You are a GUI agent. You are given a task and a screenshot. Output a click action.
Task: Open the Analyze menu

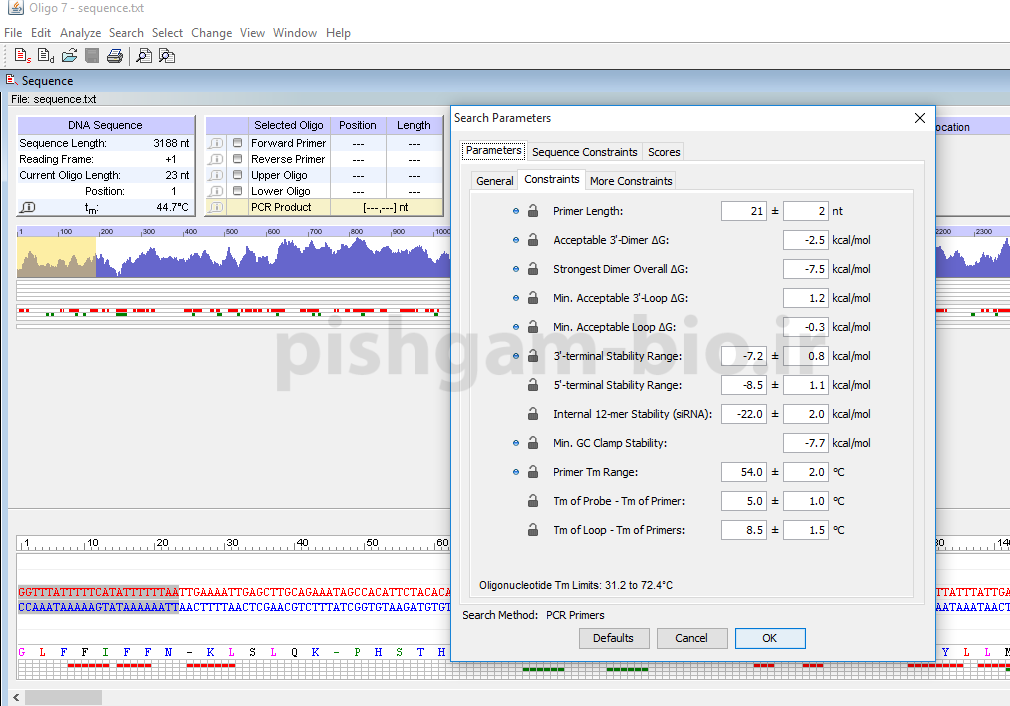tap(80, 33)
